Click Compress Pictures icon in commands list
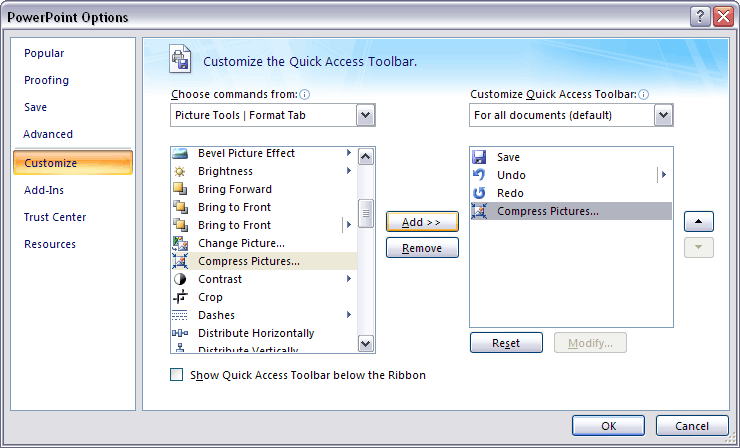This screenshot has height=448, width=740. 180,261
